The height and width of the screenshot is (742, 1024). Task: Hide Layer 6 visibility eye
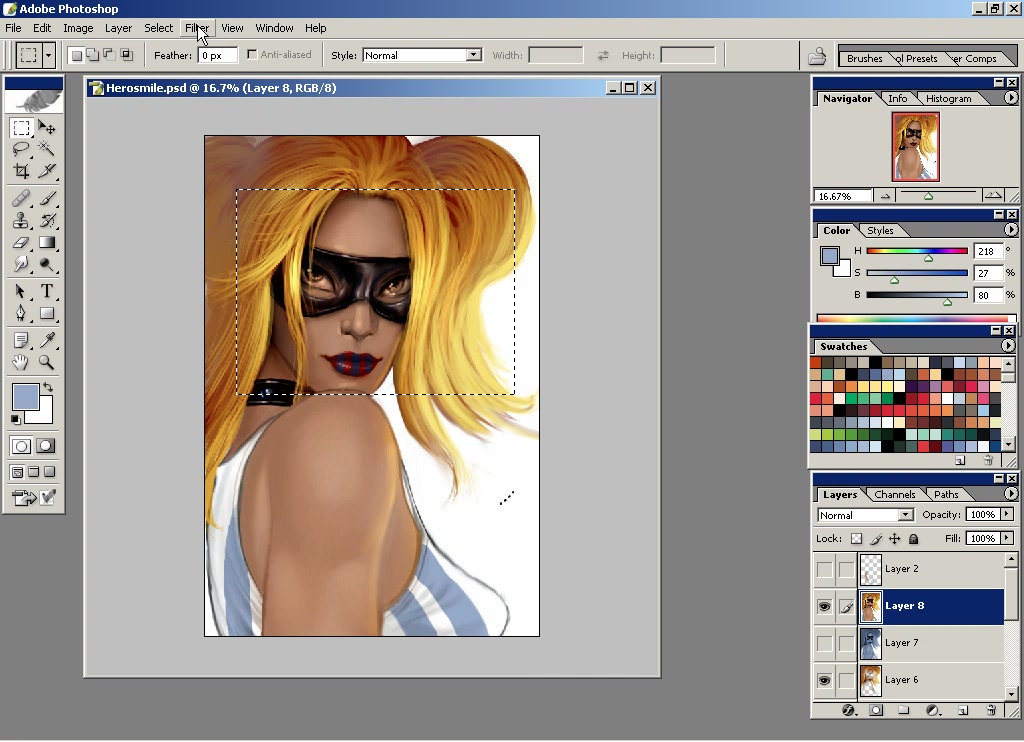coord(825,681)
